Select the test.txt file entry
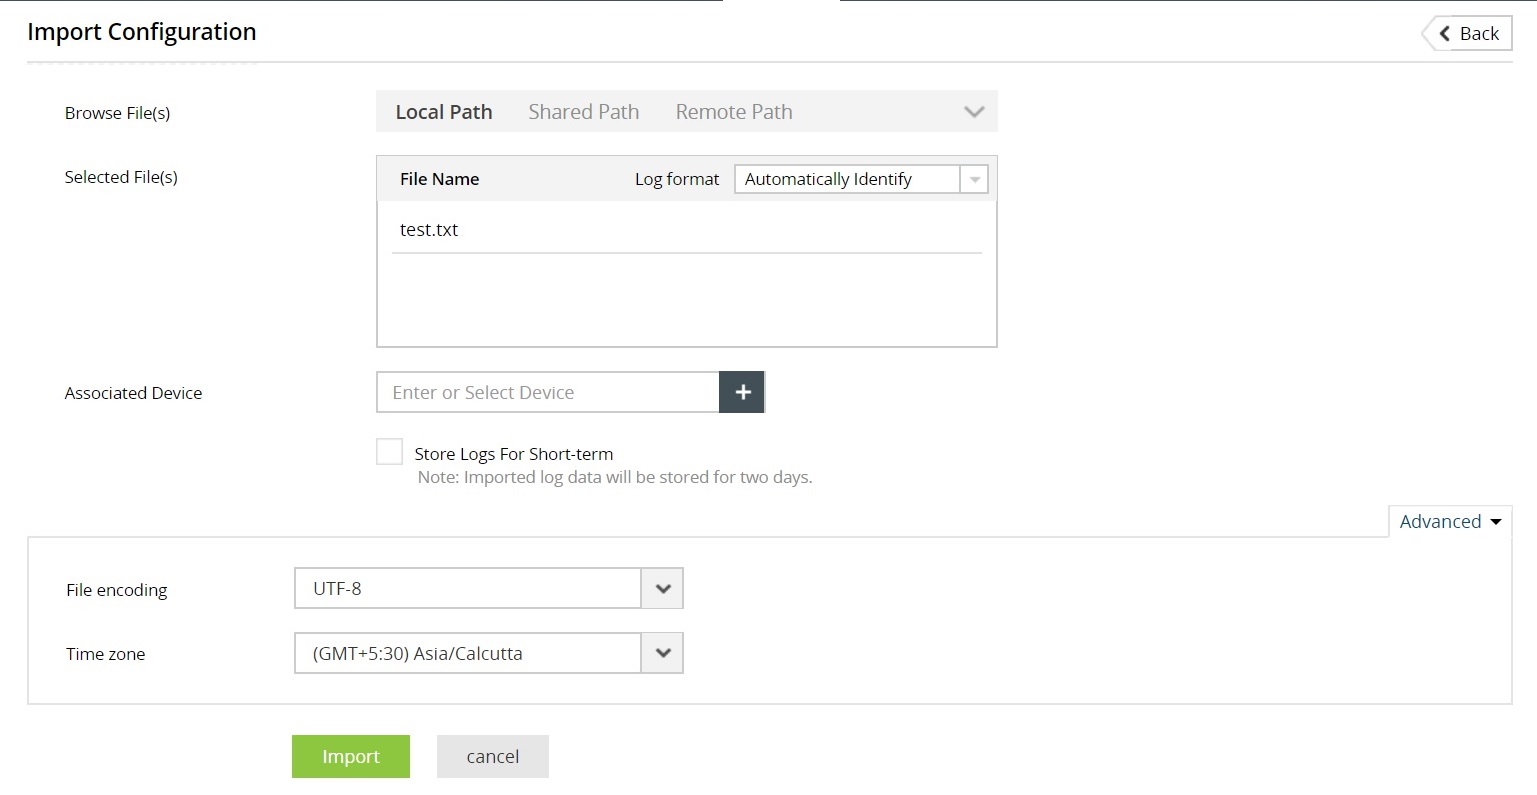The height and width of the screenshot is (795, 1537). [x=429, y=229]
